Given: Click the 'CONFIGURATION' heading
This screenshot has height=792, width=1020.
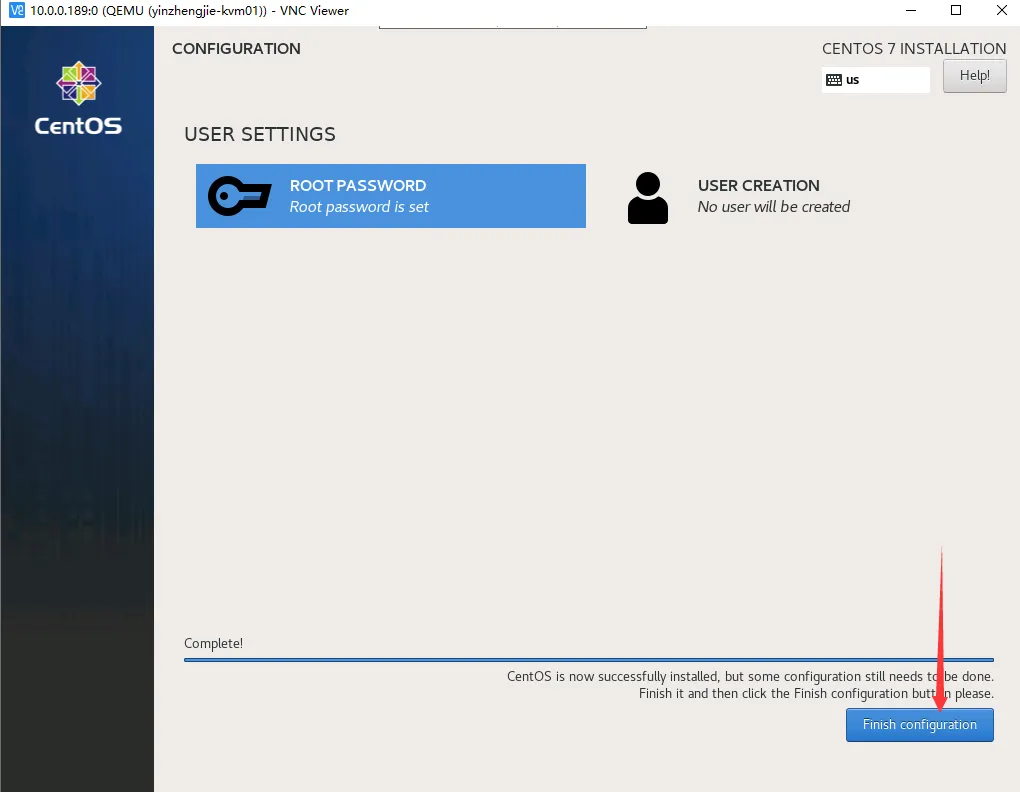Looking at the screenshot, I should click(x=236, y=49).
